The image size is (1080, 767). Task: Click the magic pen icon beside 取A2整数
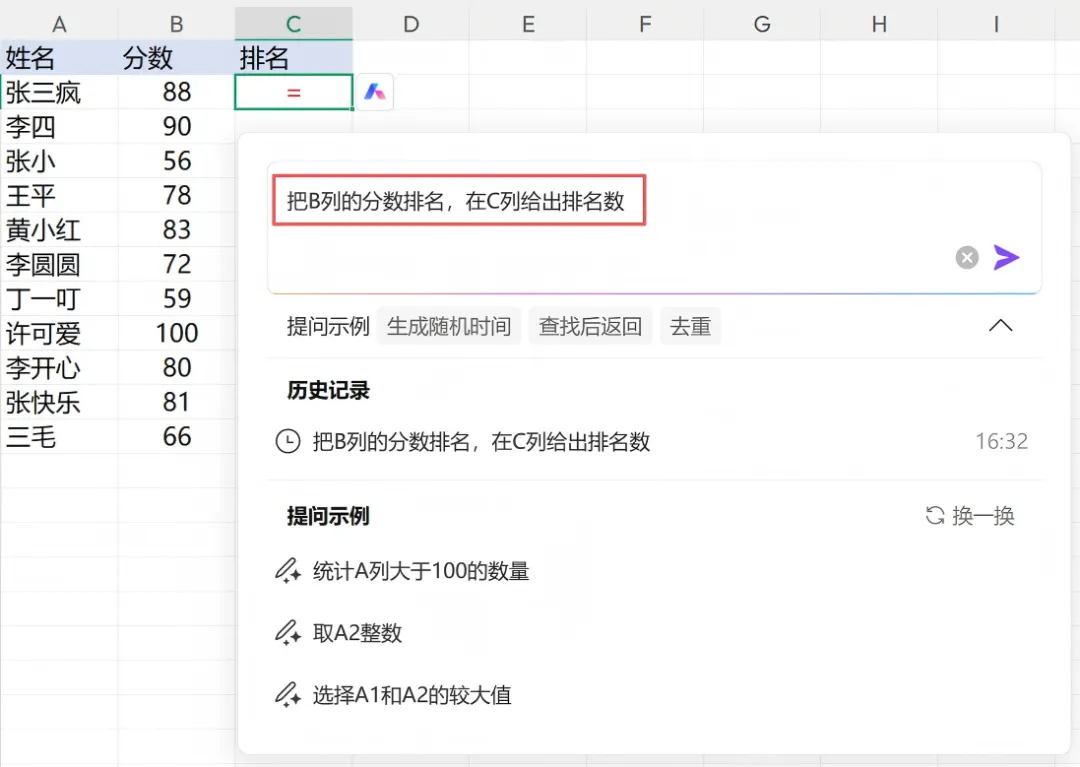click(x=288, y=633)
